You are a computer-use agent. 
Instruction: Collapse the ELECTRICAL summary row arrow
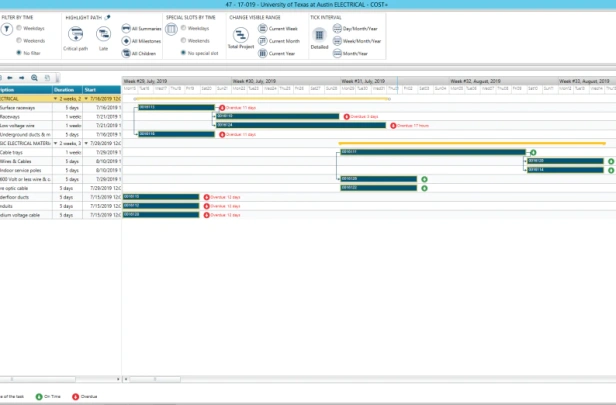pos(55,99)
